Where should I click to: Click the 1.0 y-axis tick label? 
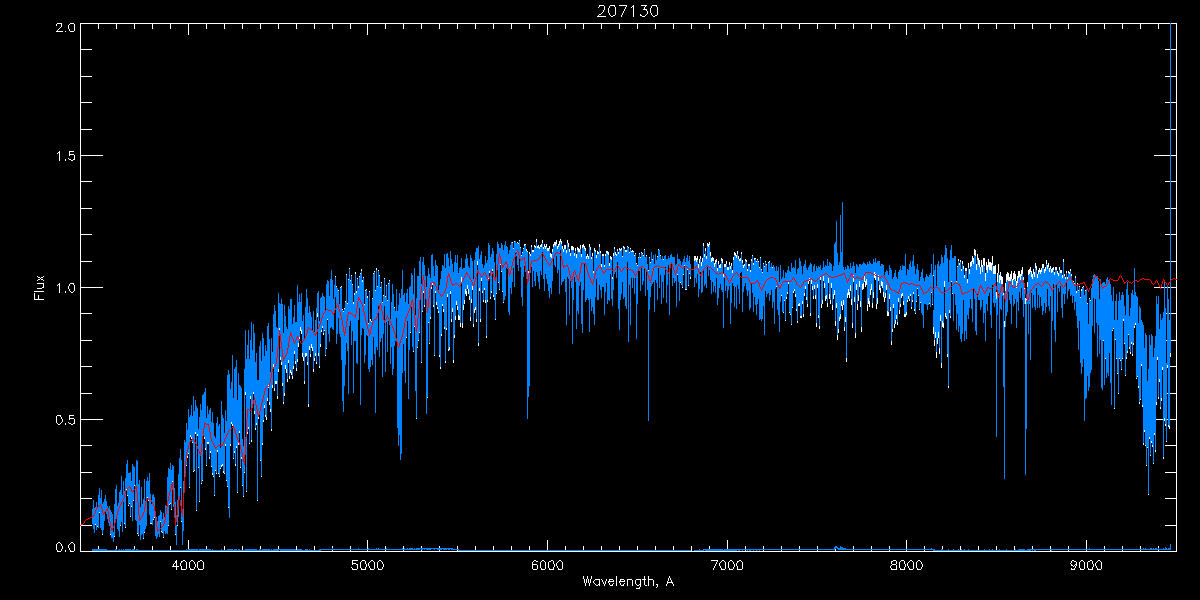(65, 288)
